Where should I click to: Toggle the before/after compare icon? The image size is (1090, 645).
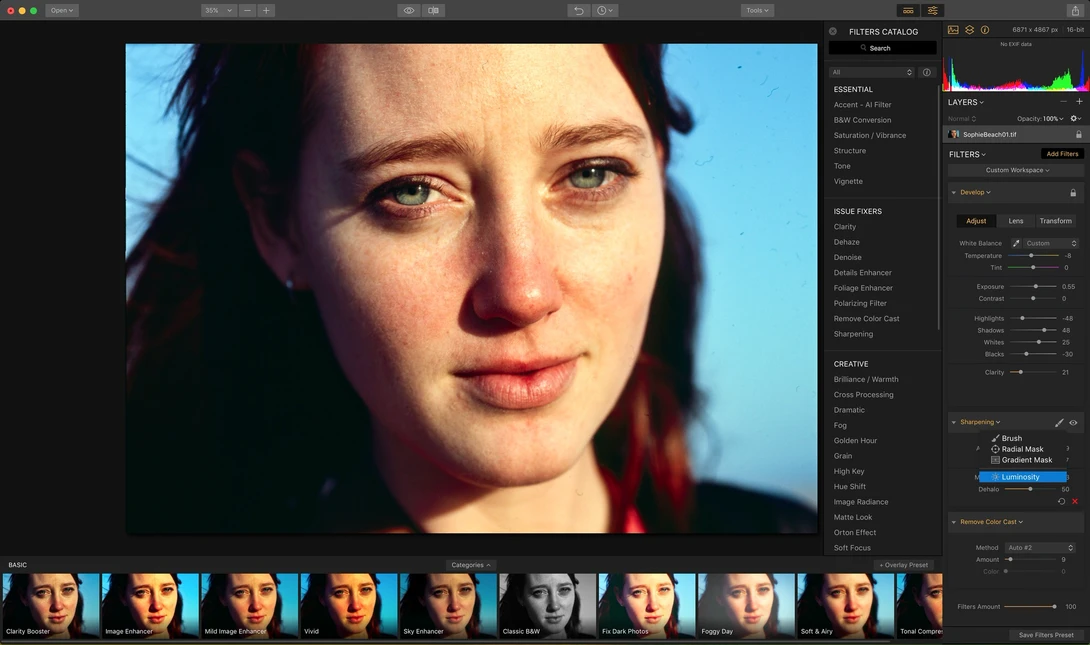(x=433, y=10)
